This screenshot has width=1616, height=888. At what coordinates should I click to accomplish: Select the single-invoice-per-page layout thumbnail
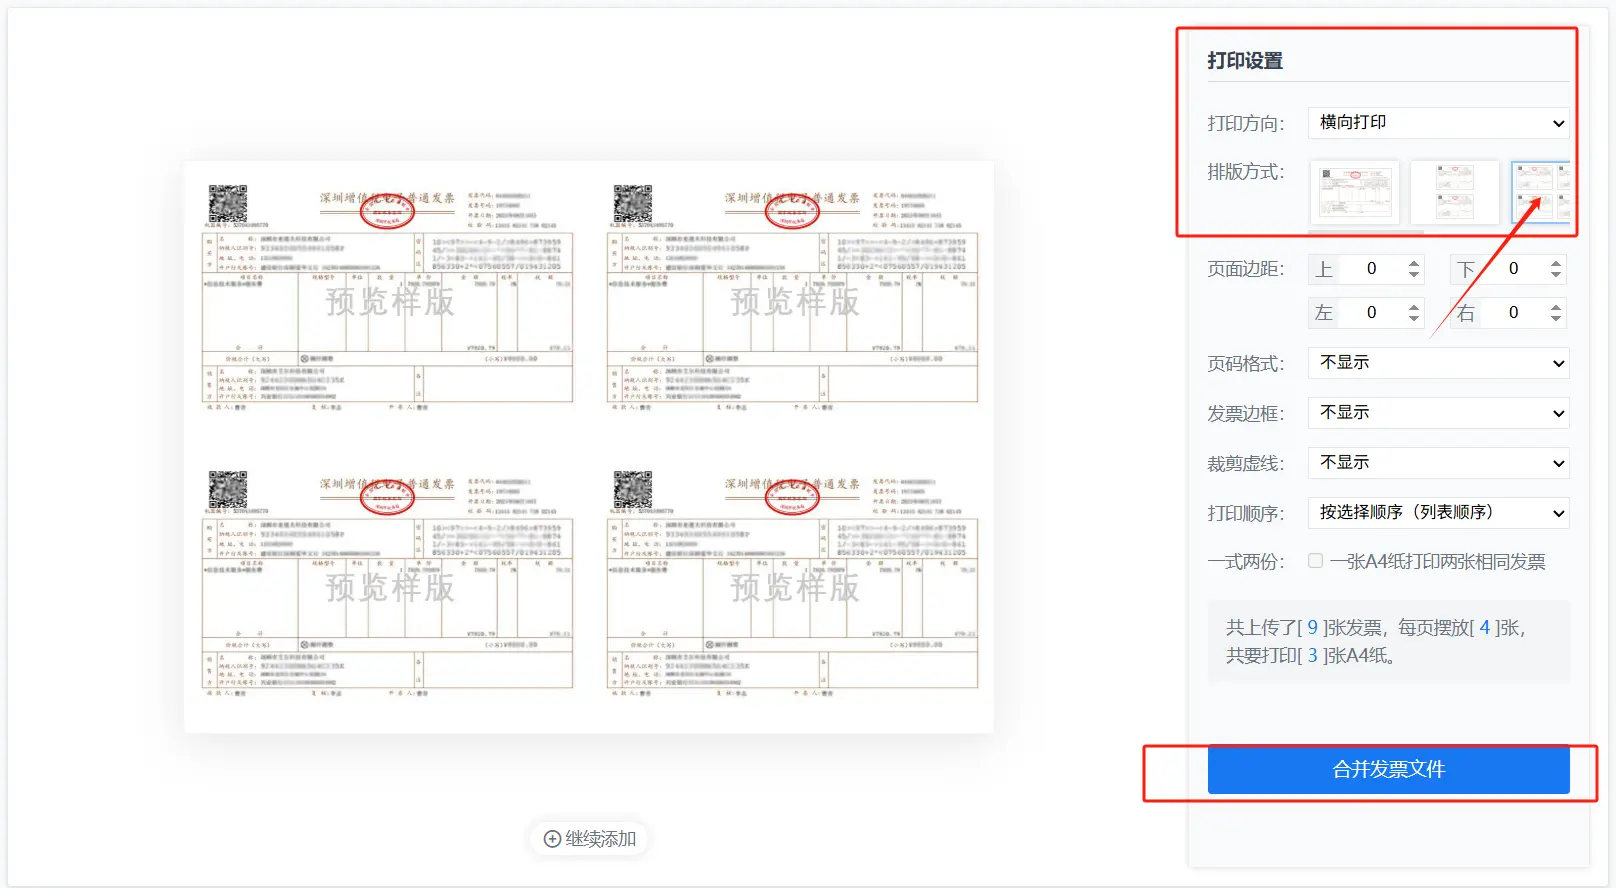1354,193
